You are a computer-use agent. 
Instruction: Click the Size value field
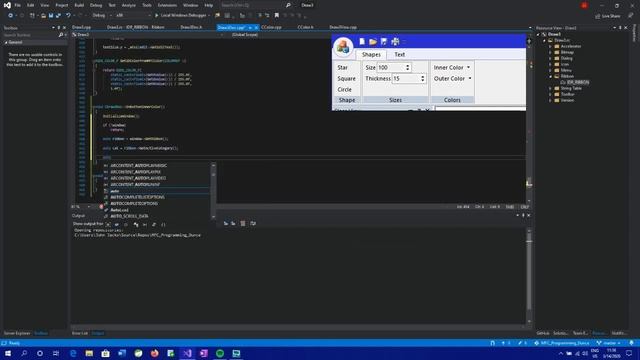(391, 67)
